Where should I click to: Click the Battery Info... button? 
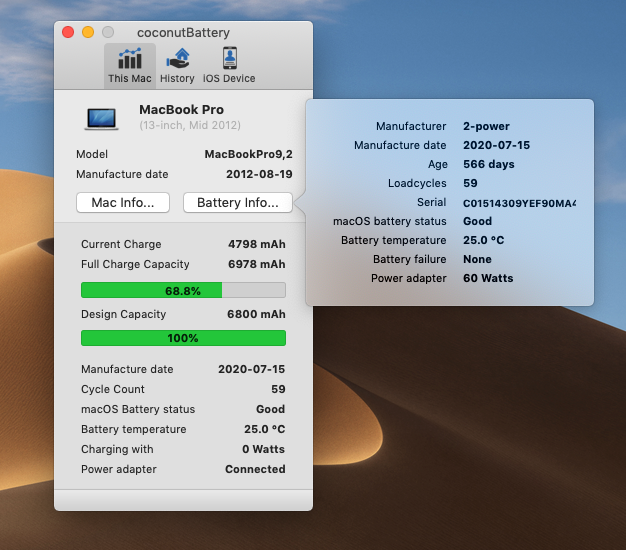pyautogui.click(x=238, y=203)
